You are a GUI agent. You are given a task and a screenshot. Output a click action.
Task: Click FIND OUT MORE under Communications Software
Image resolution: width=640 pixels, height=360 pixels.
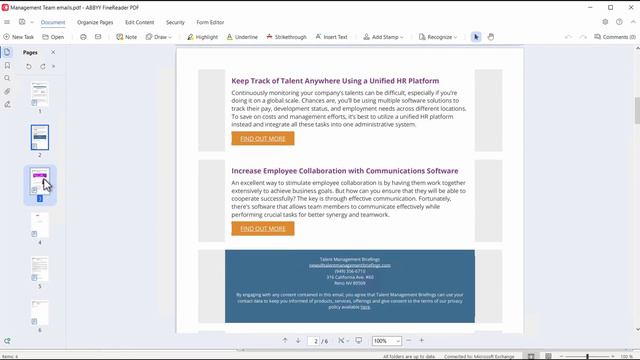(x=263, y=229)
